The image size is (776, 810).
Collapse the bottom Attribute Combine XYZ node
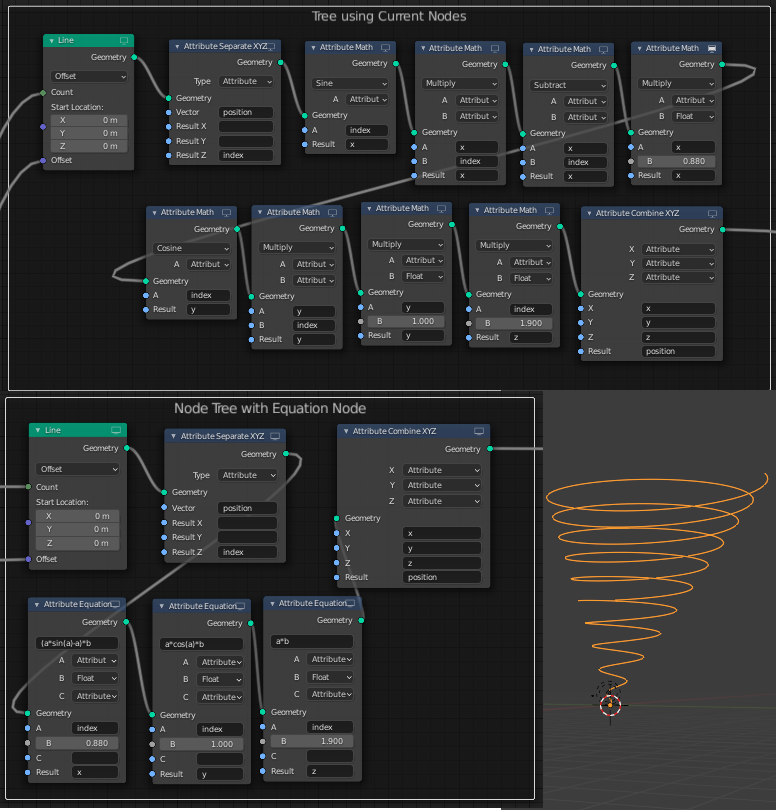pos(346,431)
